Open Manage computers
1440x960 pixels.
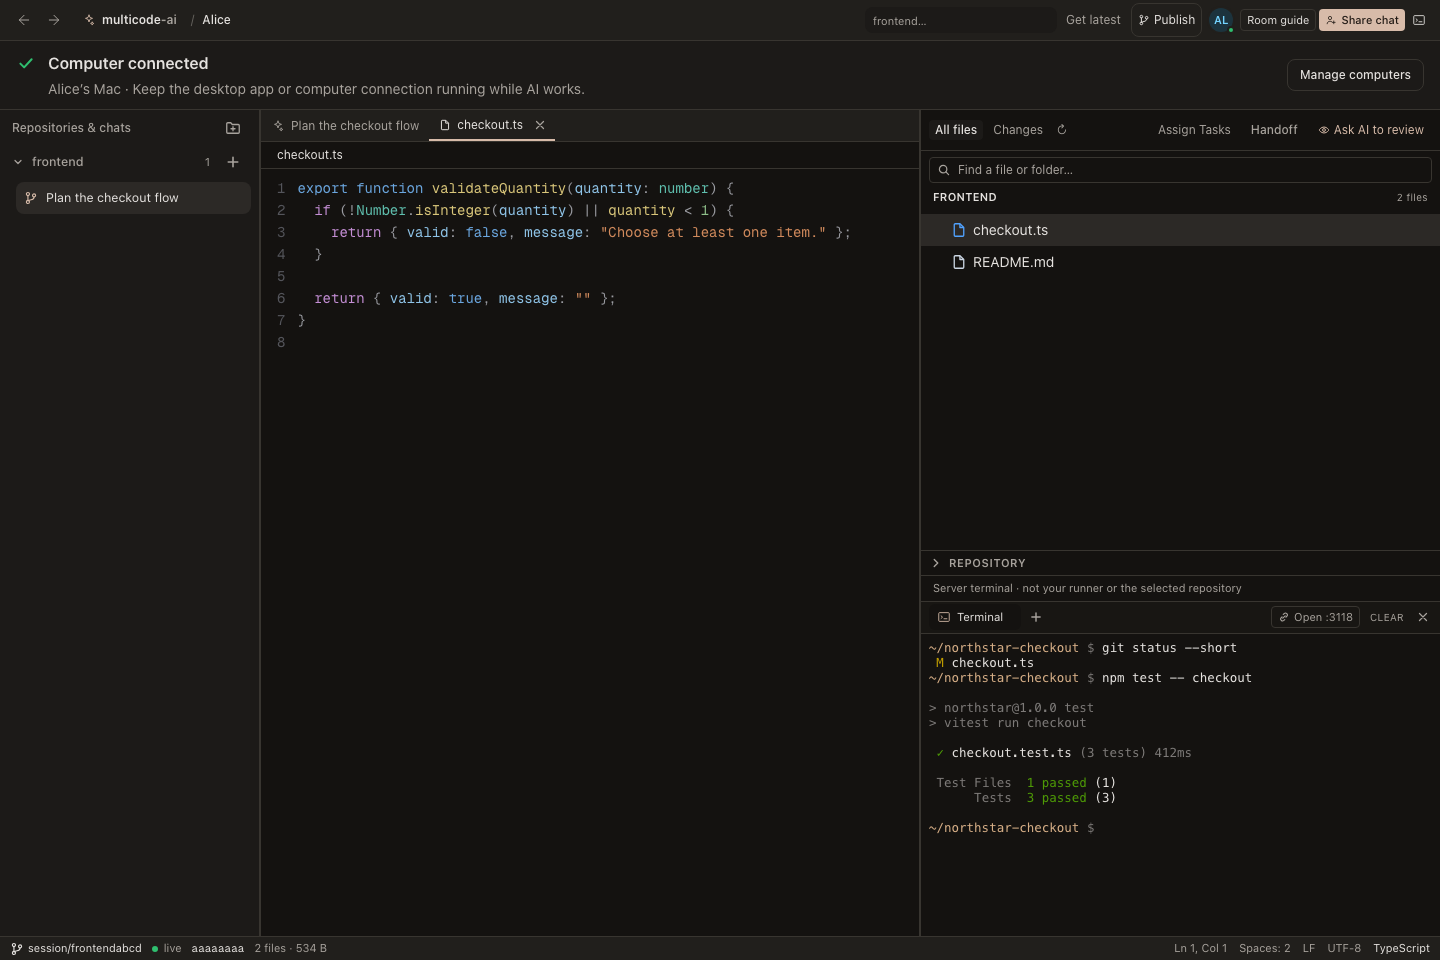[1355, 75]
